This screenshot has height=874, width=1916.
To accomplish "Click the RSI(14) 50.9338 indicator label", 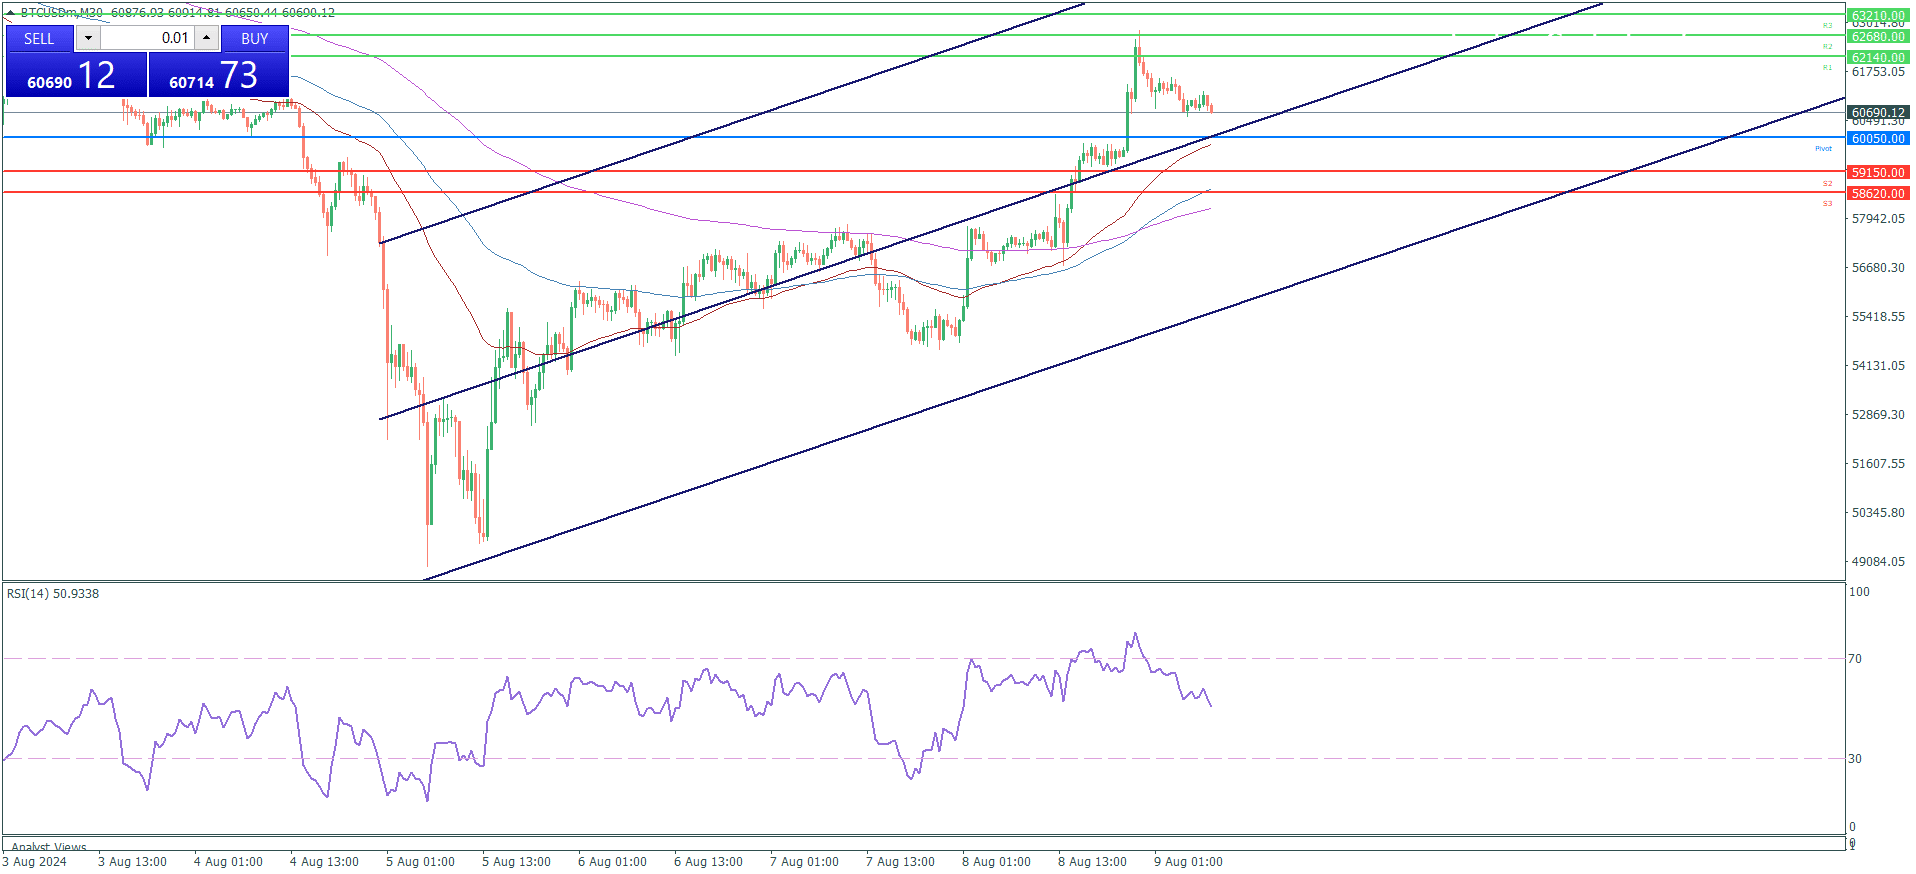I will [53, 594].
